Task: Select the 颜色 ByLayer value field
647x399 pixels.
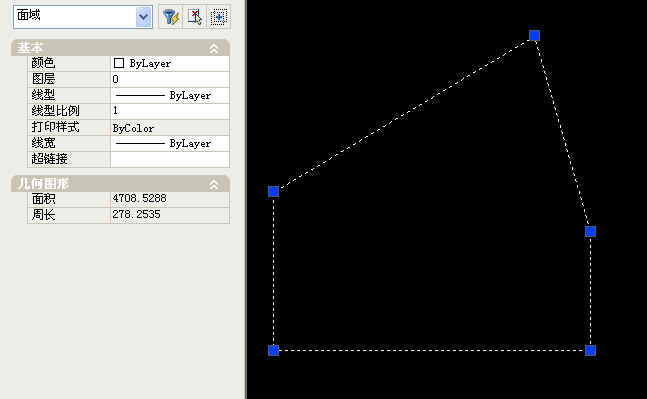Action: tap(170, 63)
